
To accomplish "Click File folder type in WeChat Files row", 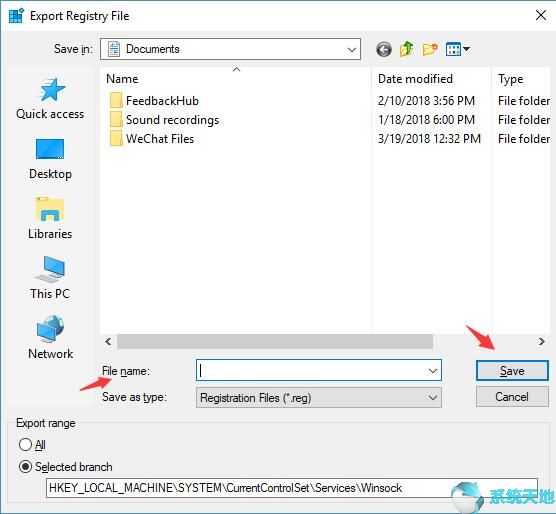I will [524, 139].
